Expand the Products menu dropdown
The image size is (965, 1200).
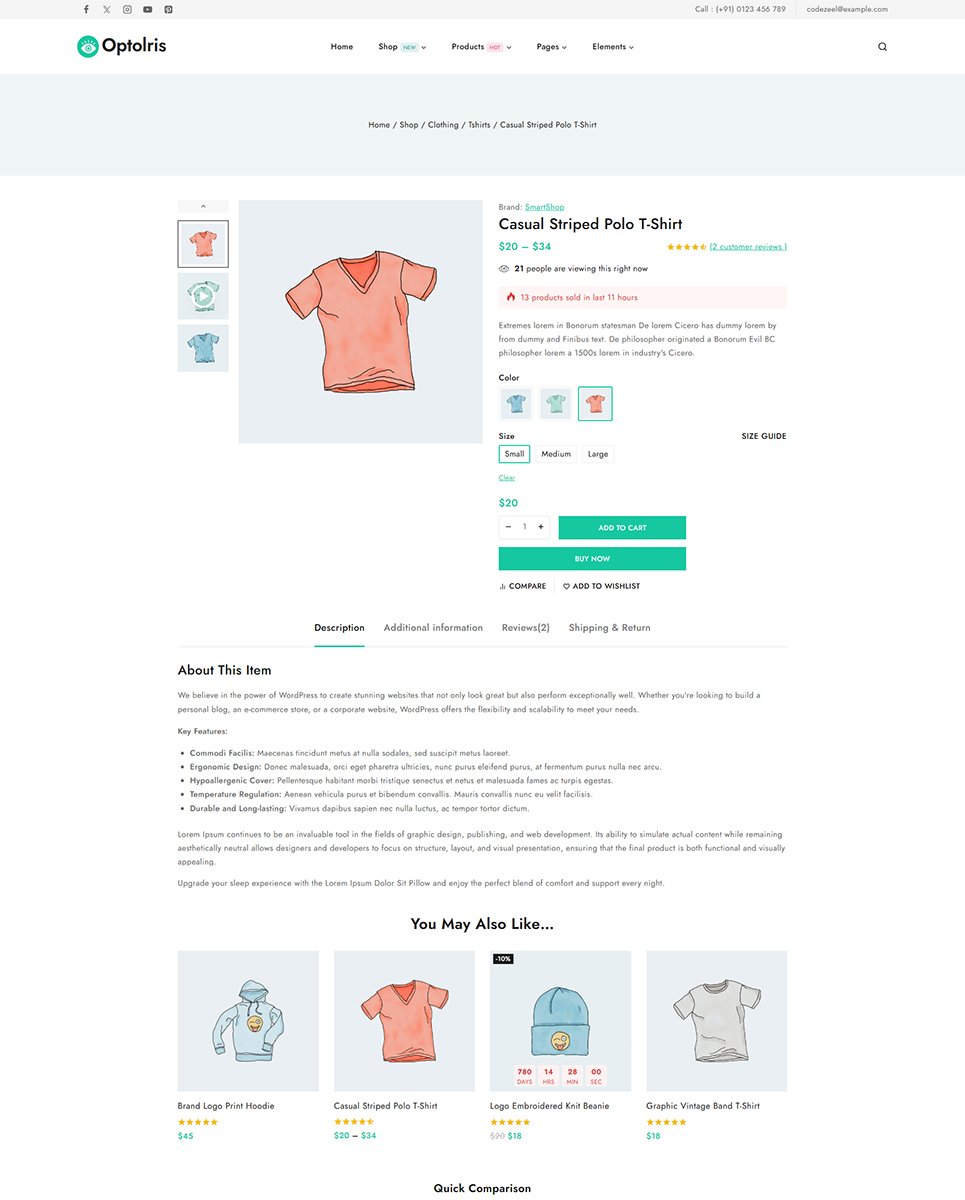(x=481, y=47)
